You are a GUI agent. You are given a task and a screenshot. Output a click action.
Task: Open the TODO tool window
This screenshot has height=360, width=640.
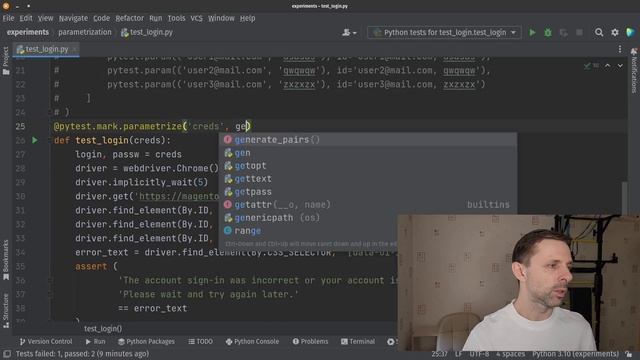coord(200,341)
